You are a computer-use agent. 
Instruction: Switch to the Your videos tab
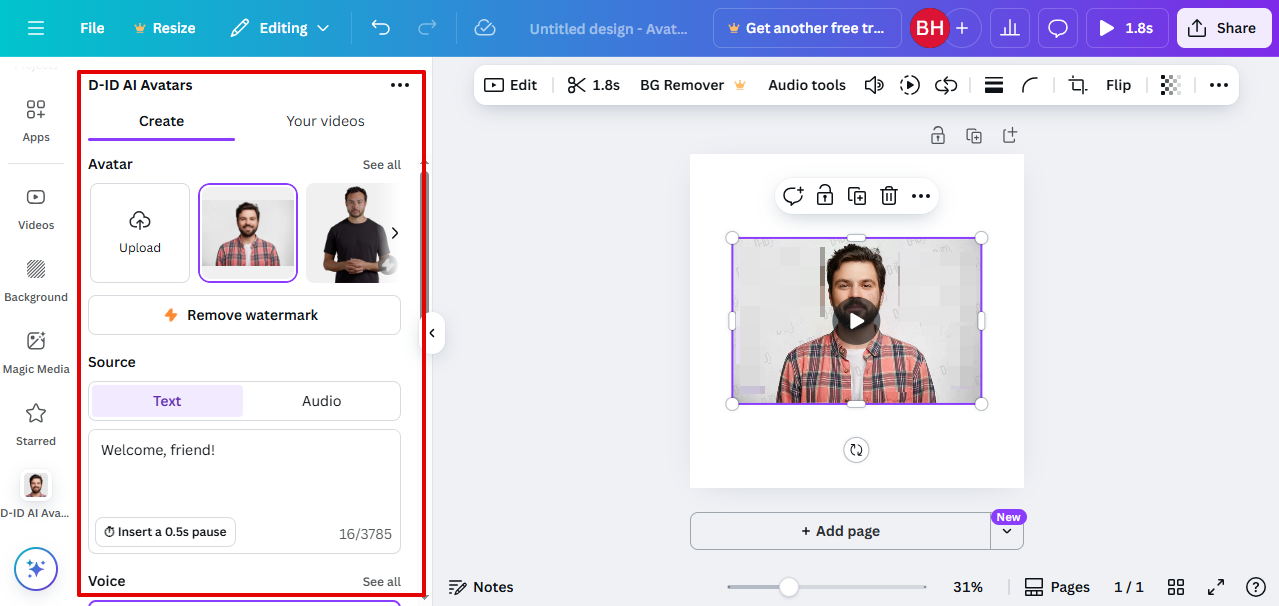[325, 120]
